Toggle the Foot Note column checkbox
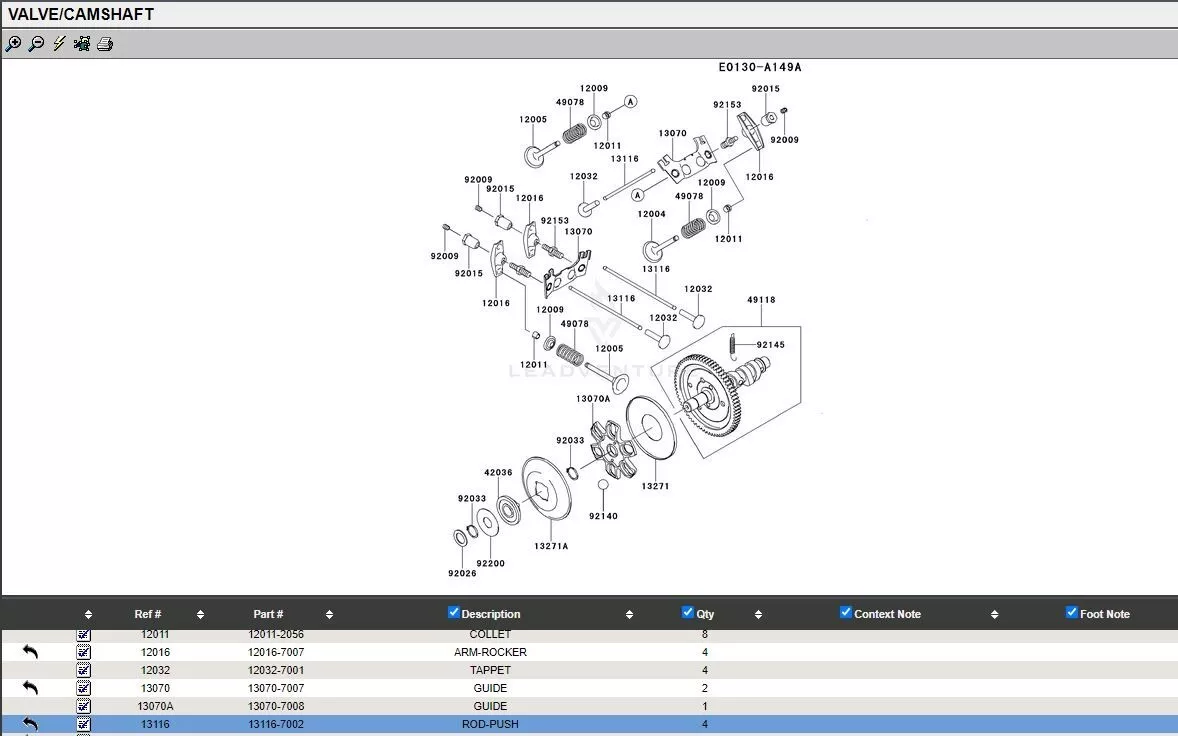 pos(1072,613)
